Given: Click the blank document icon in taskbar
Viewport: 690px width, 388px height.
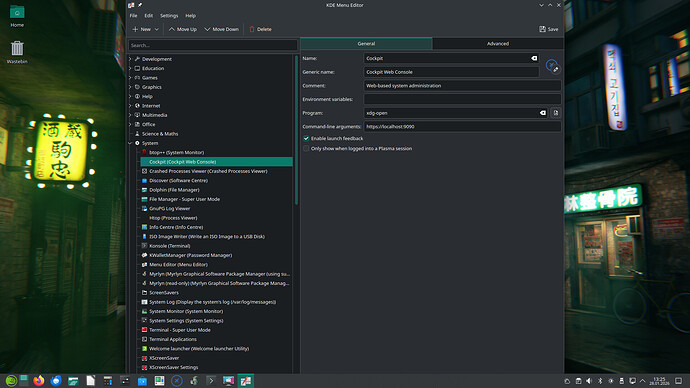Looking at the screenshot, I should tap(91, 381).
